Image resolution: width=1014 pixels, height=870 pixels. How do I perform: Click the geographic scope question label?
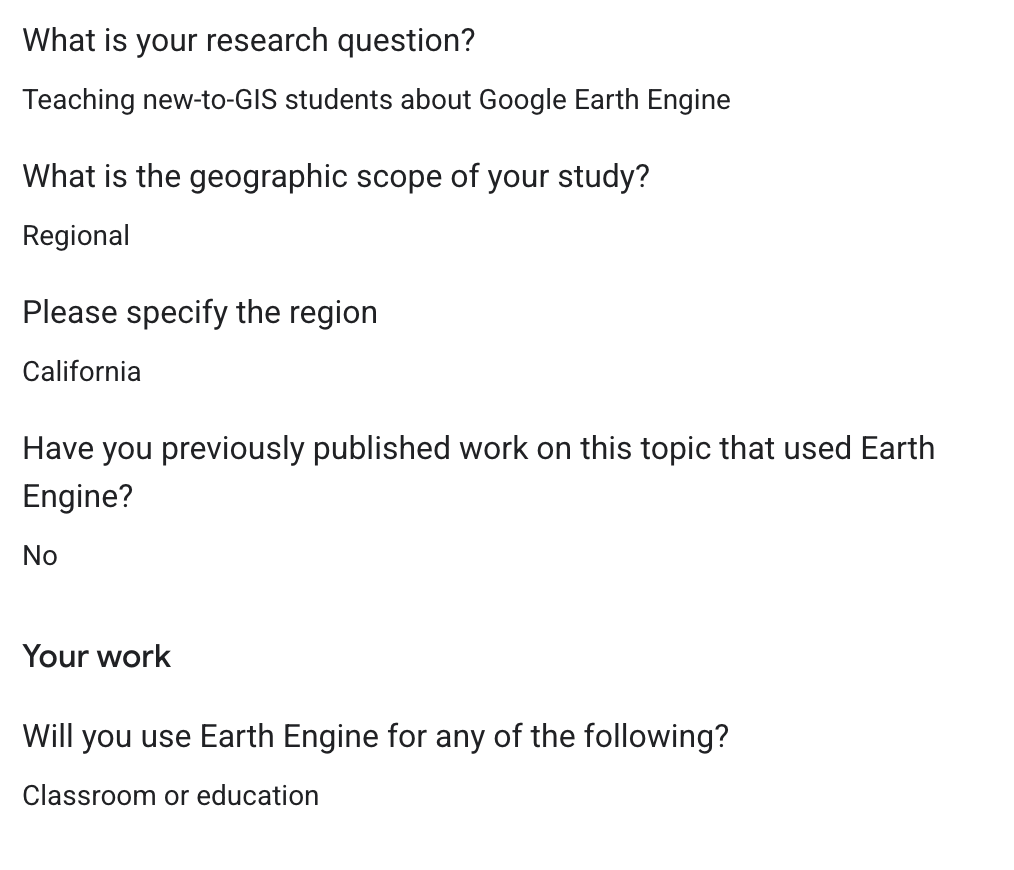click(335, 177)
